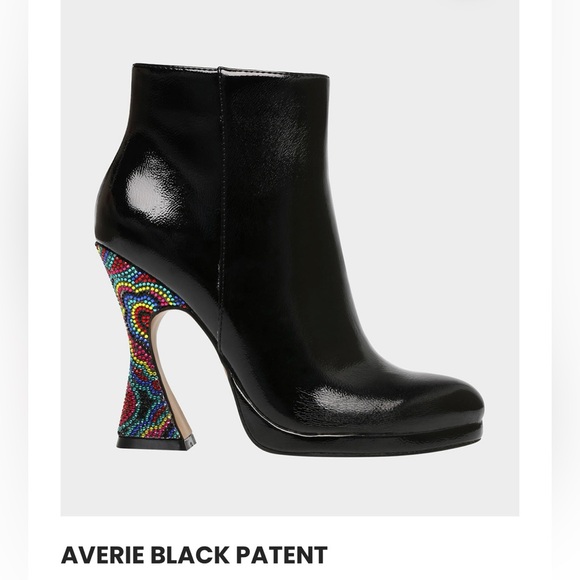Viewport: 580px width, 580px height.
Task: Open the AVERIE BLACK PATENT product title
Action: pos(194,555)
